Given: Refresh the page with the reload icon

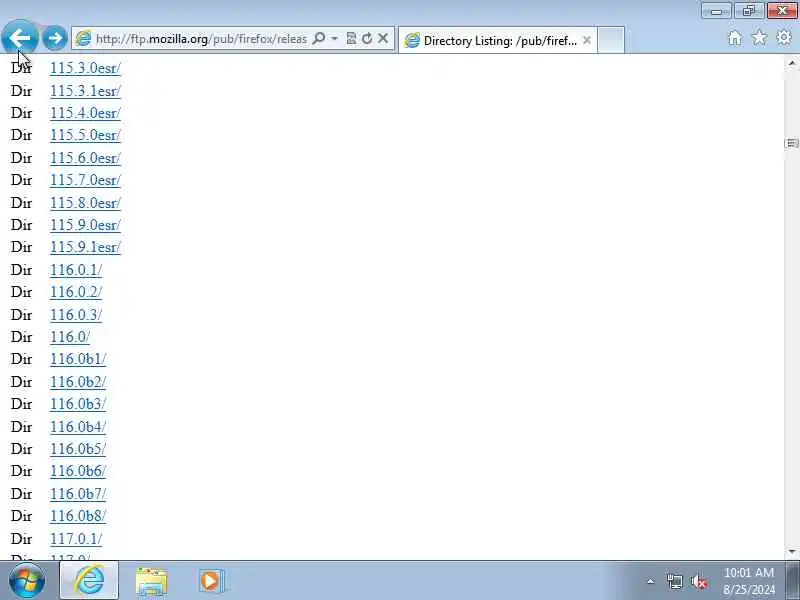Looking at the screenshot, I should [367, 39].
